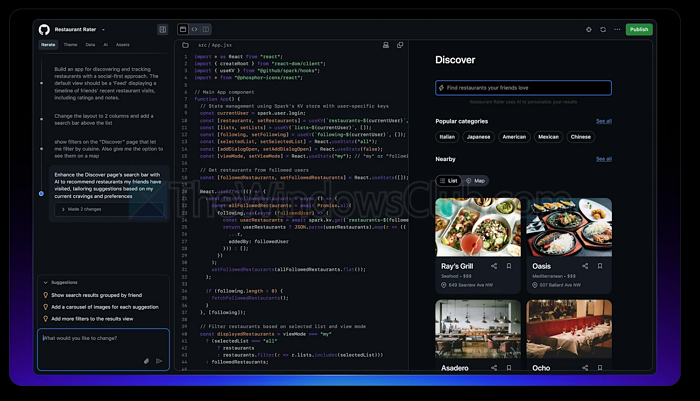Switch to split view icon
Viewport: 700px width, 401px height.
(206, 29)
